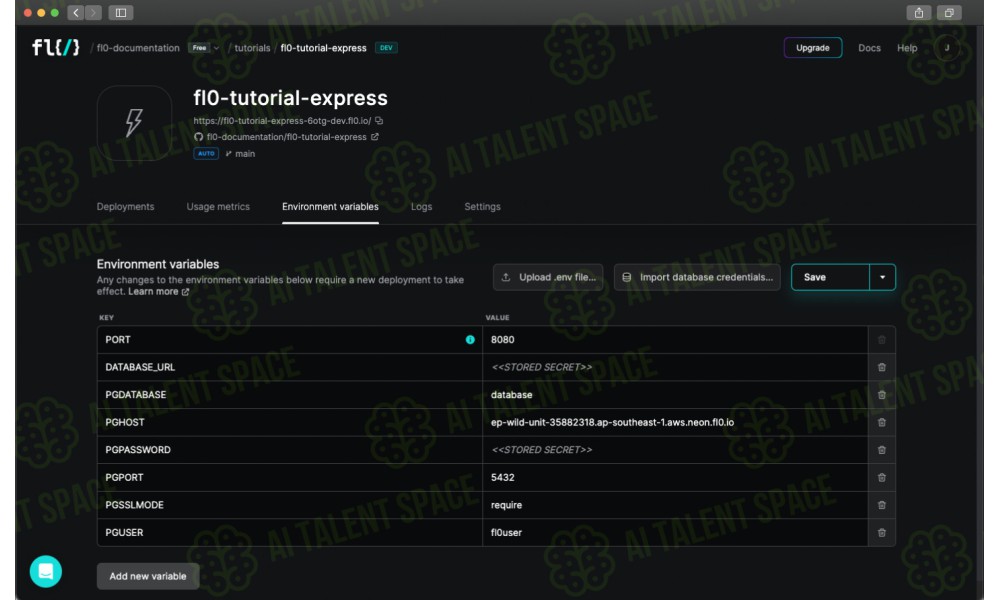Screen dimensions: 1000x600
Task: Edit the PGUSER key name
Action: (290, 532)
